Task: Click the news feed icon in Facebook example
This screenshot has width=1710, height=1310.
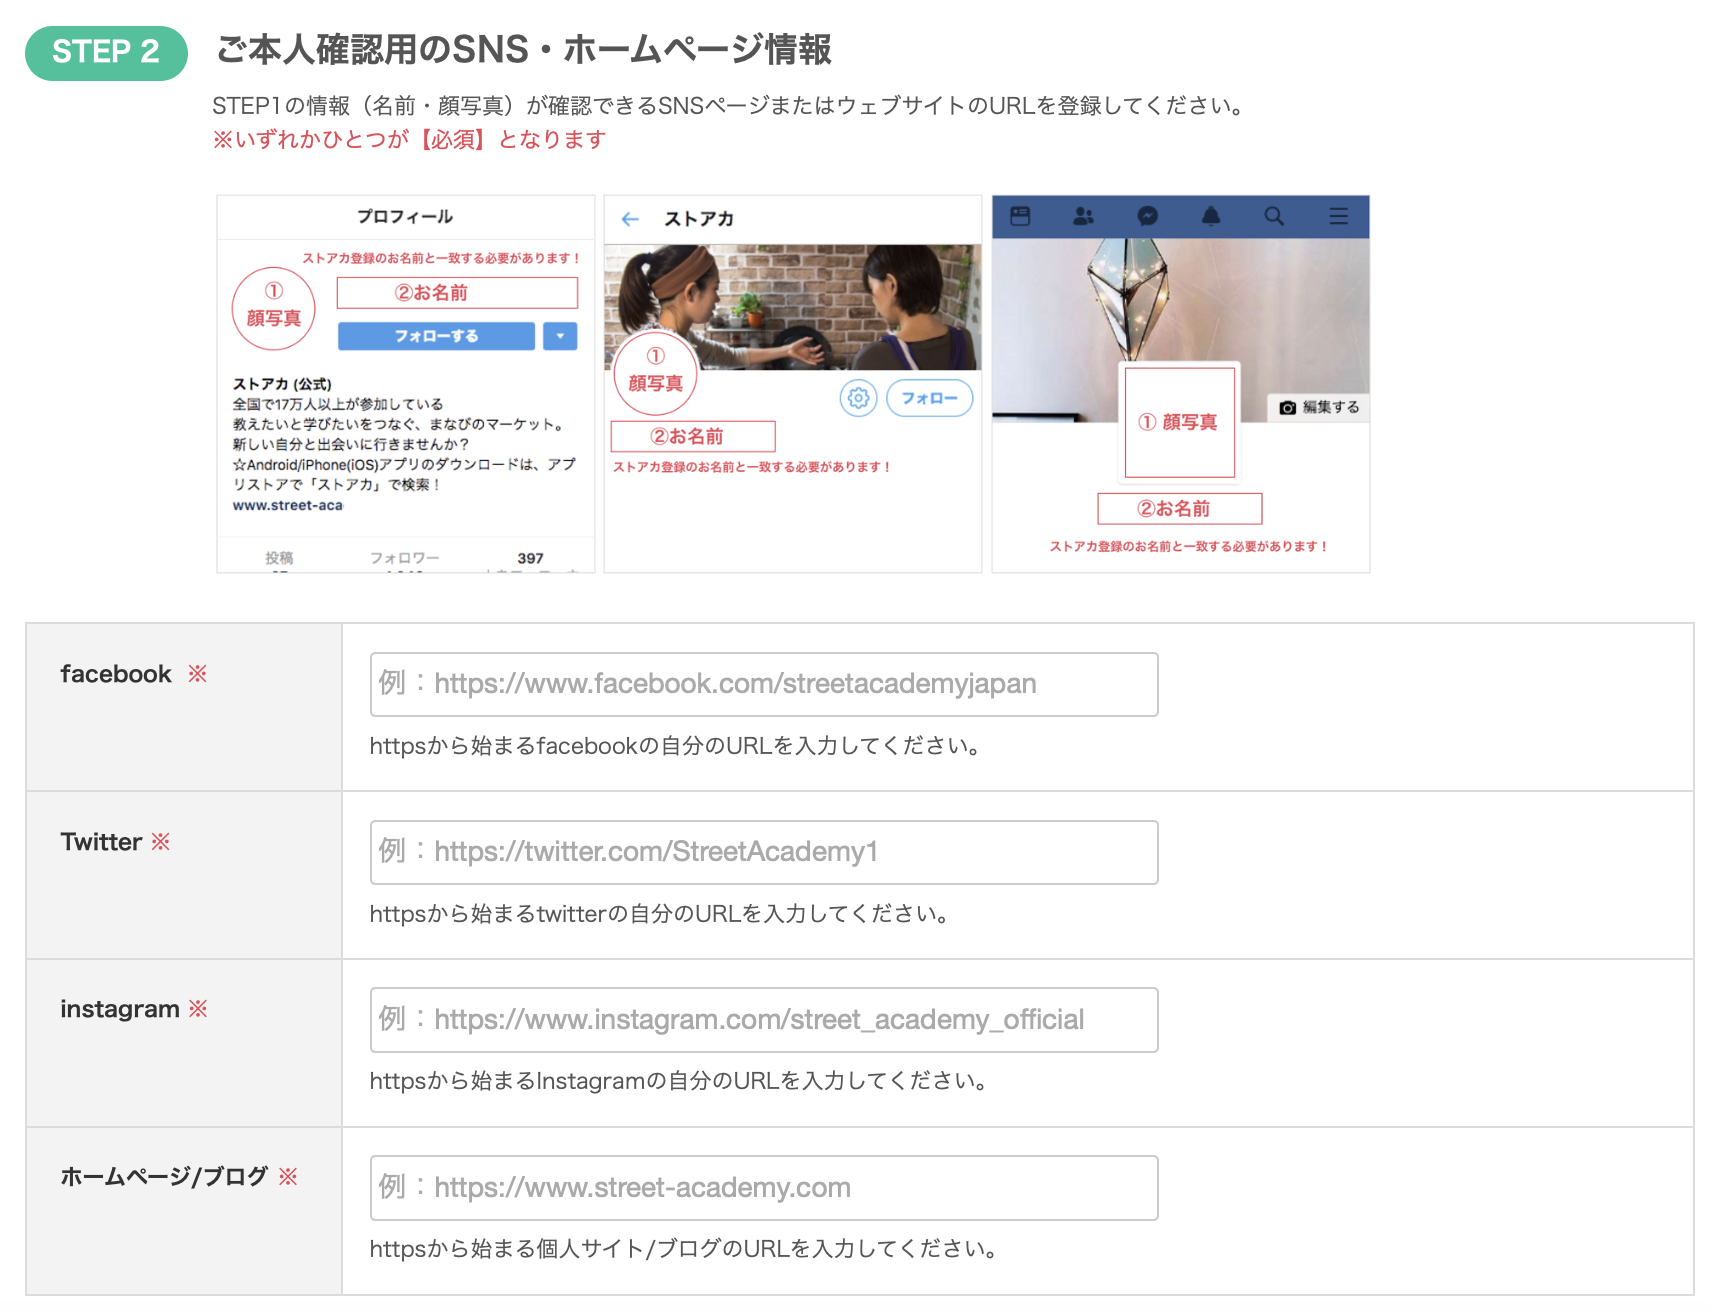Action: (x=1020, y=216)
